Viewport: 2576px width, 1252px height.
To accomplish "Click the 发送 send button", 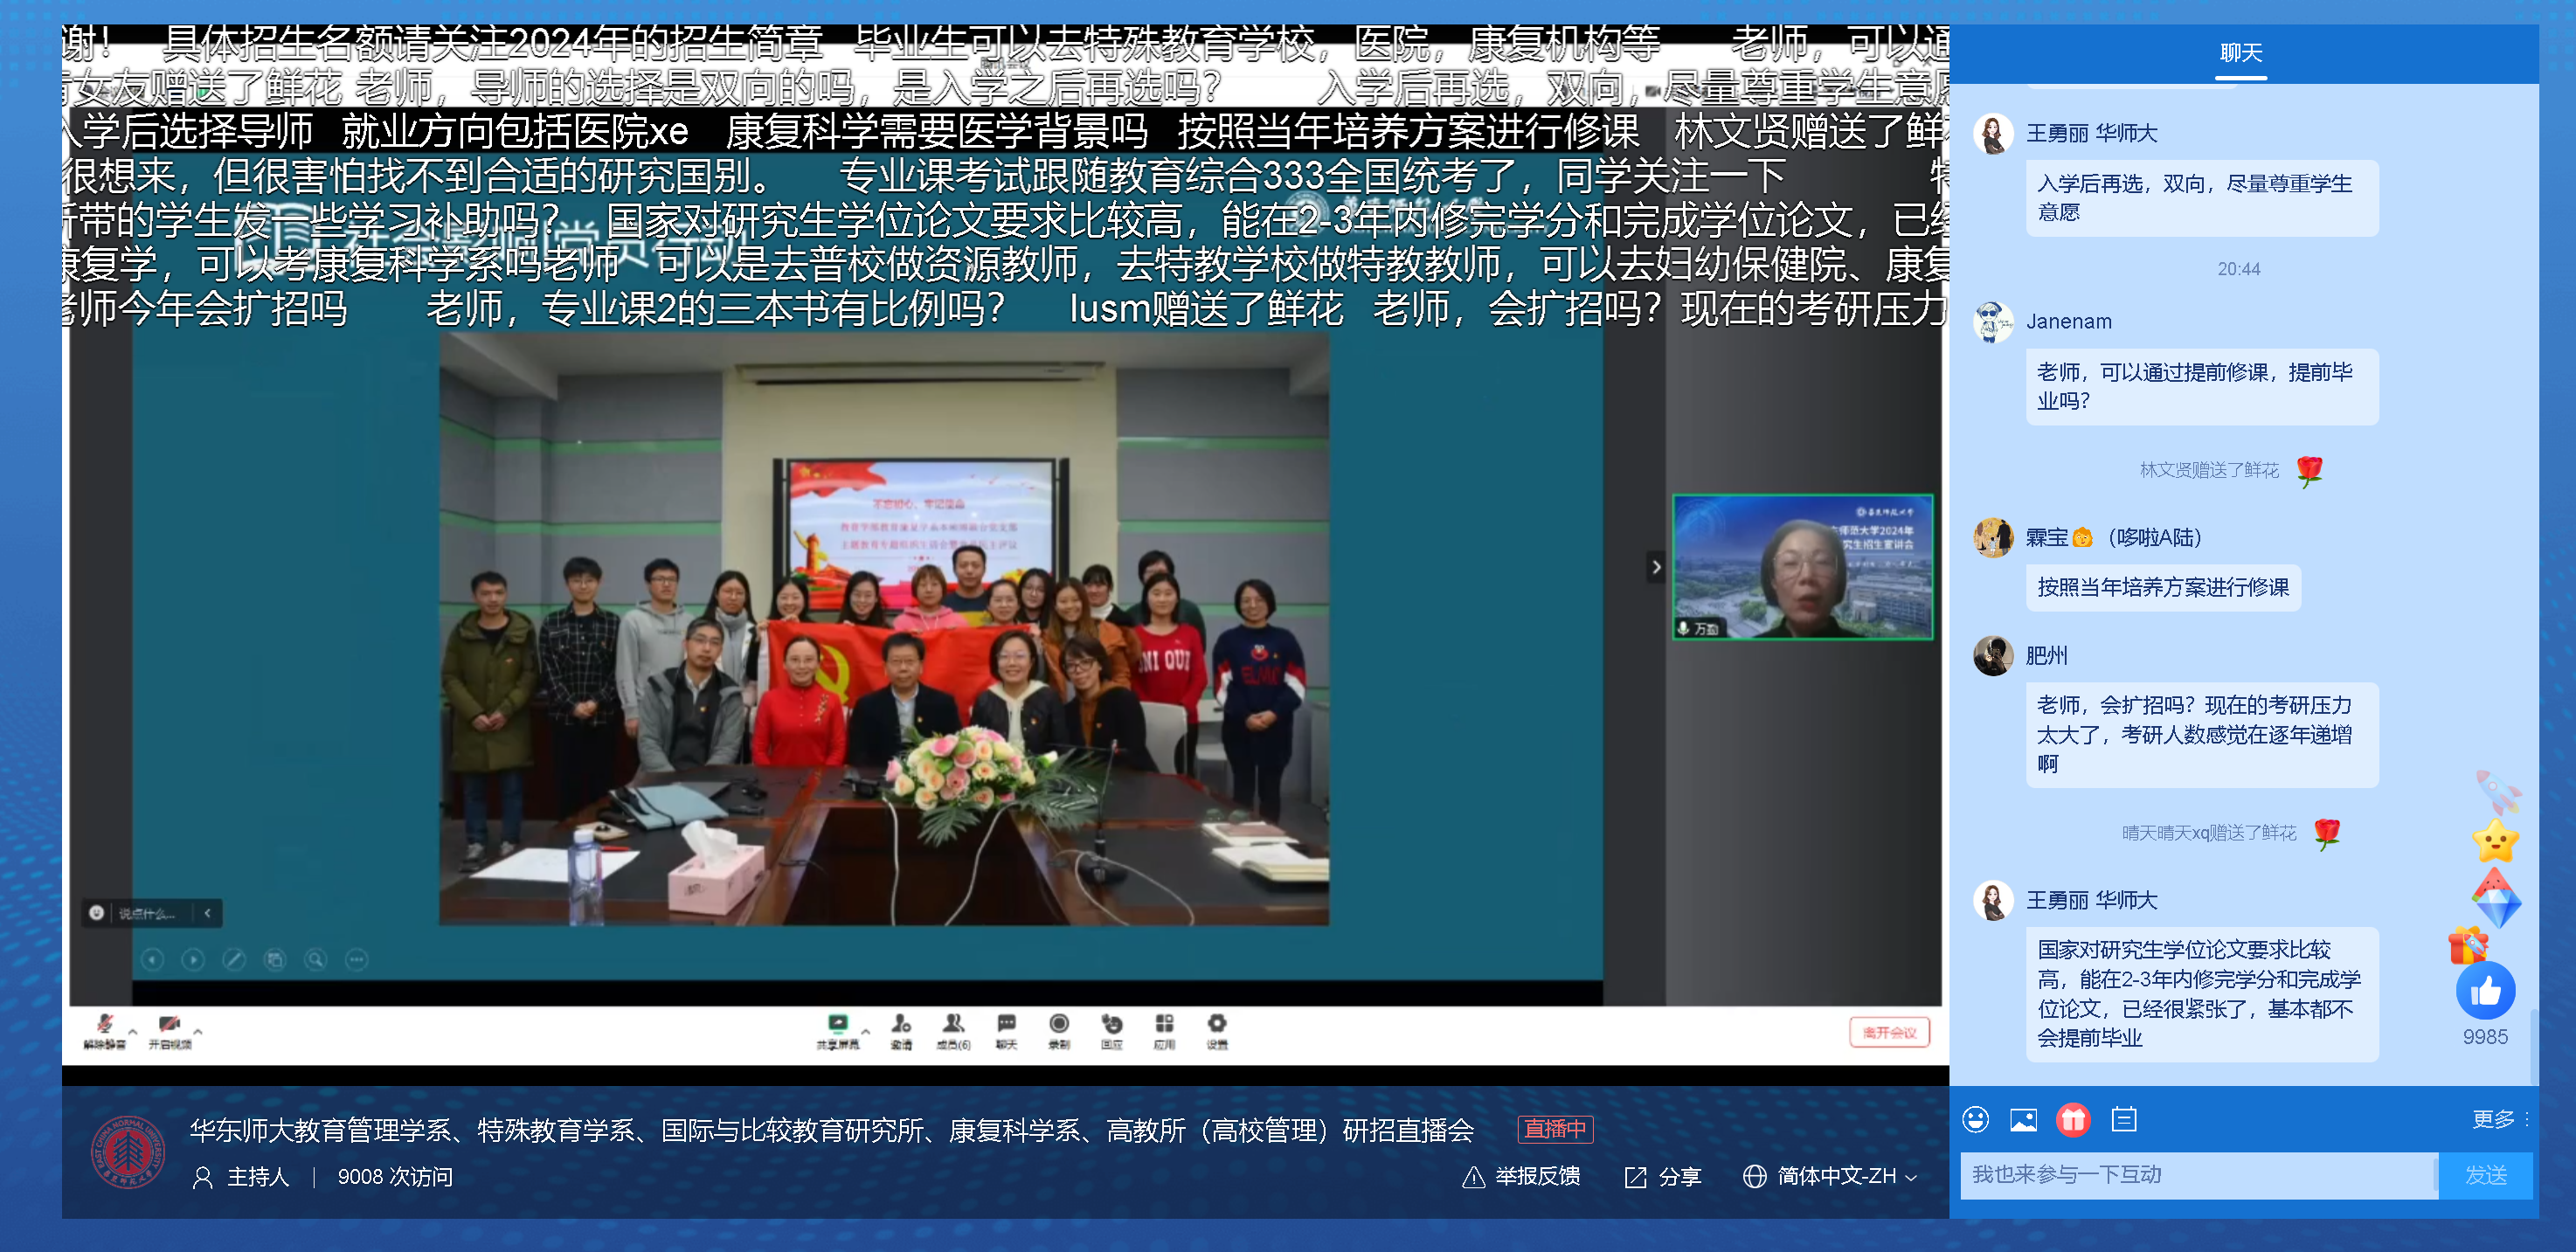I will coord(2485,1174).
